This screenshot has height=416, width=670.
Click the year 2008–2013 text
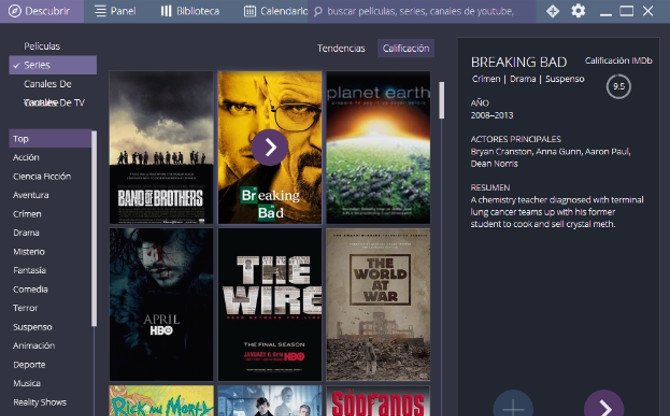pyautogui.click(x=492, y=115)
